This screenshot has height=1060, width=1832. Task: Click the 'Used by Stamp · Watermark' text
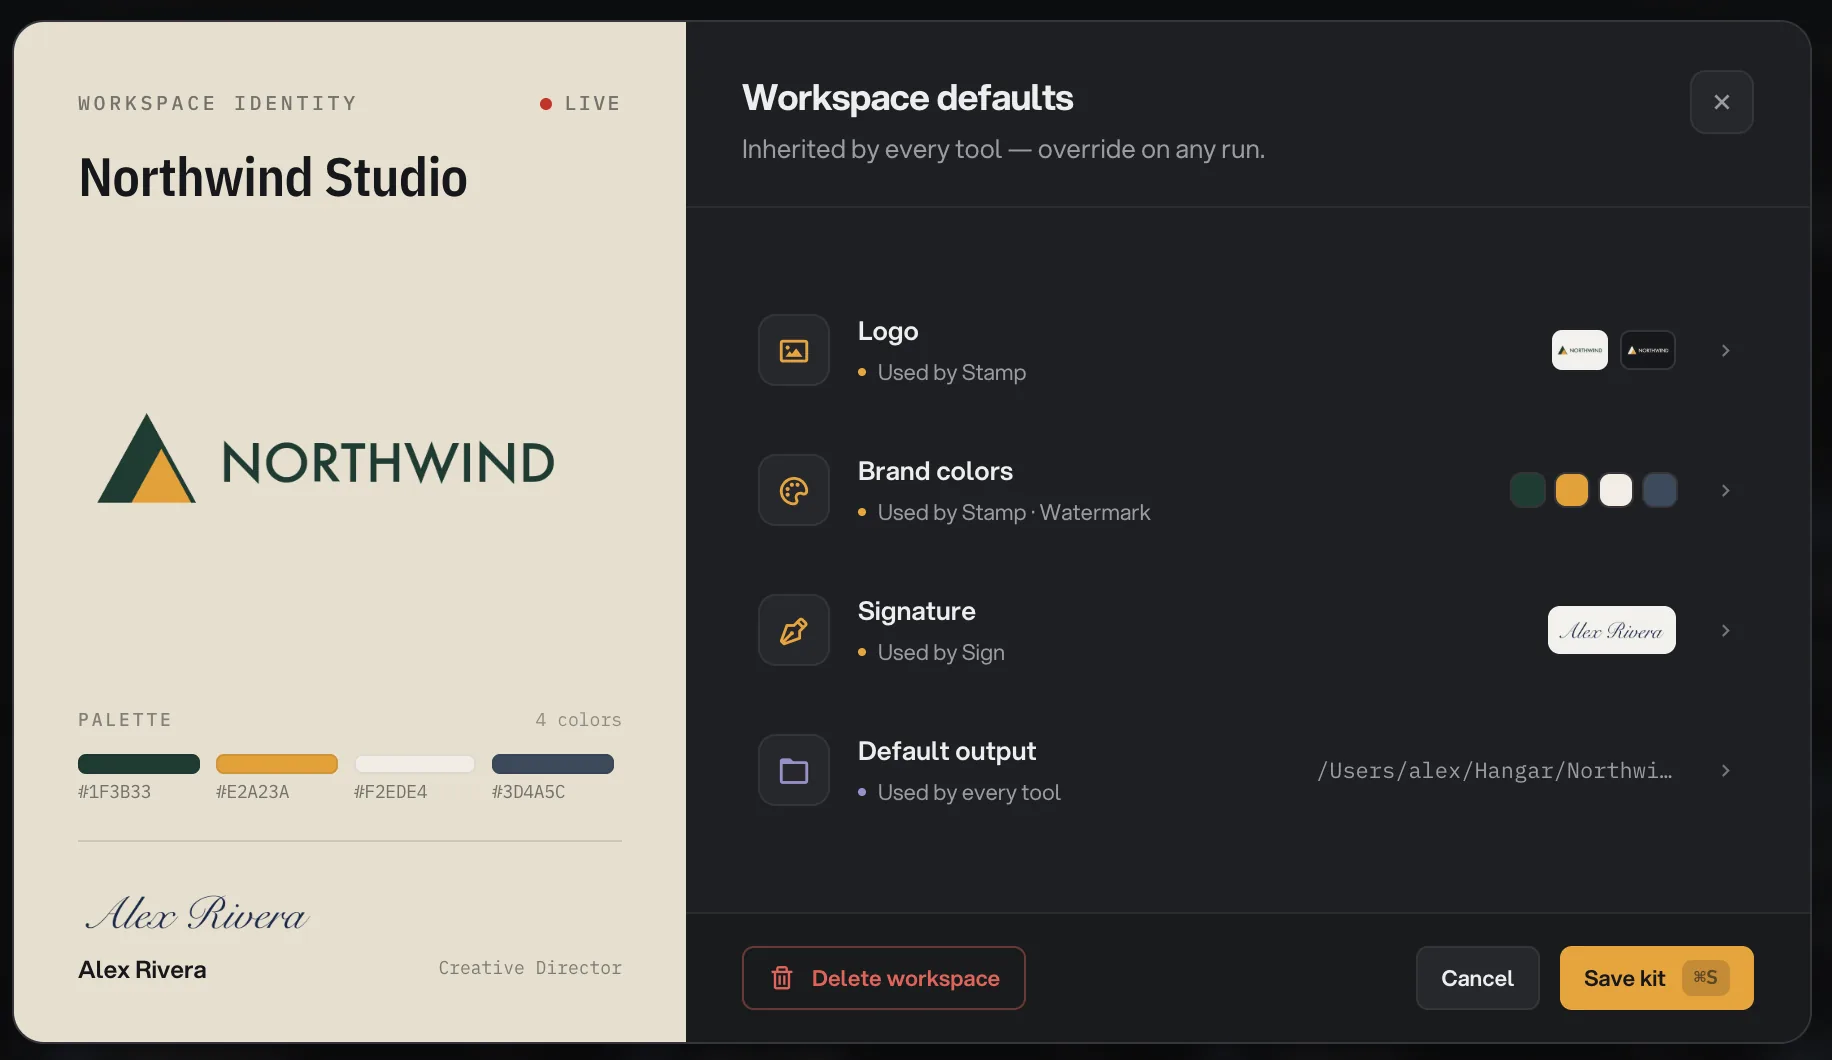pos(1014,512)
